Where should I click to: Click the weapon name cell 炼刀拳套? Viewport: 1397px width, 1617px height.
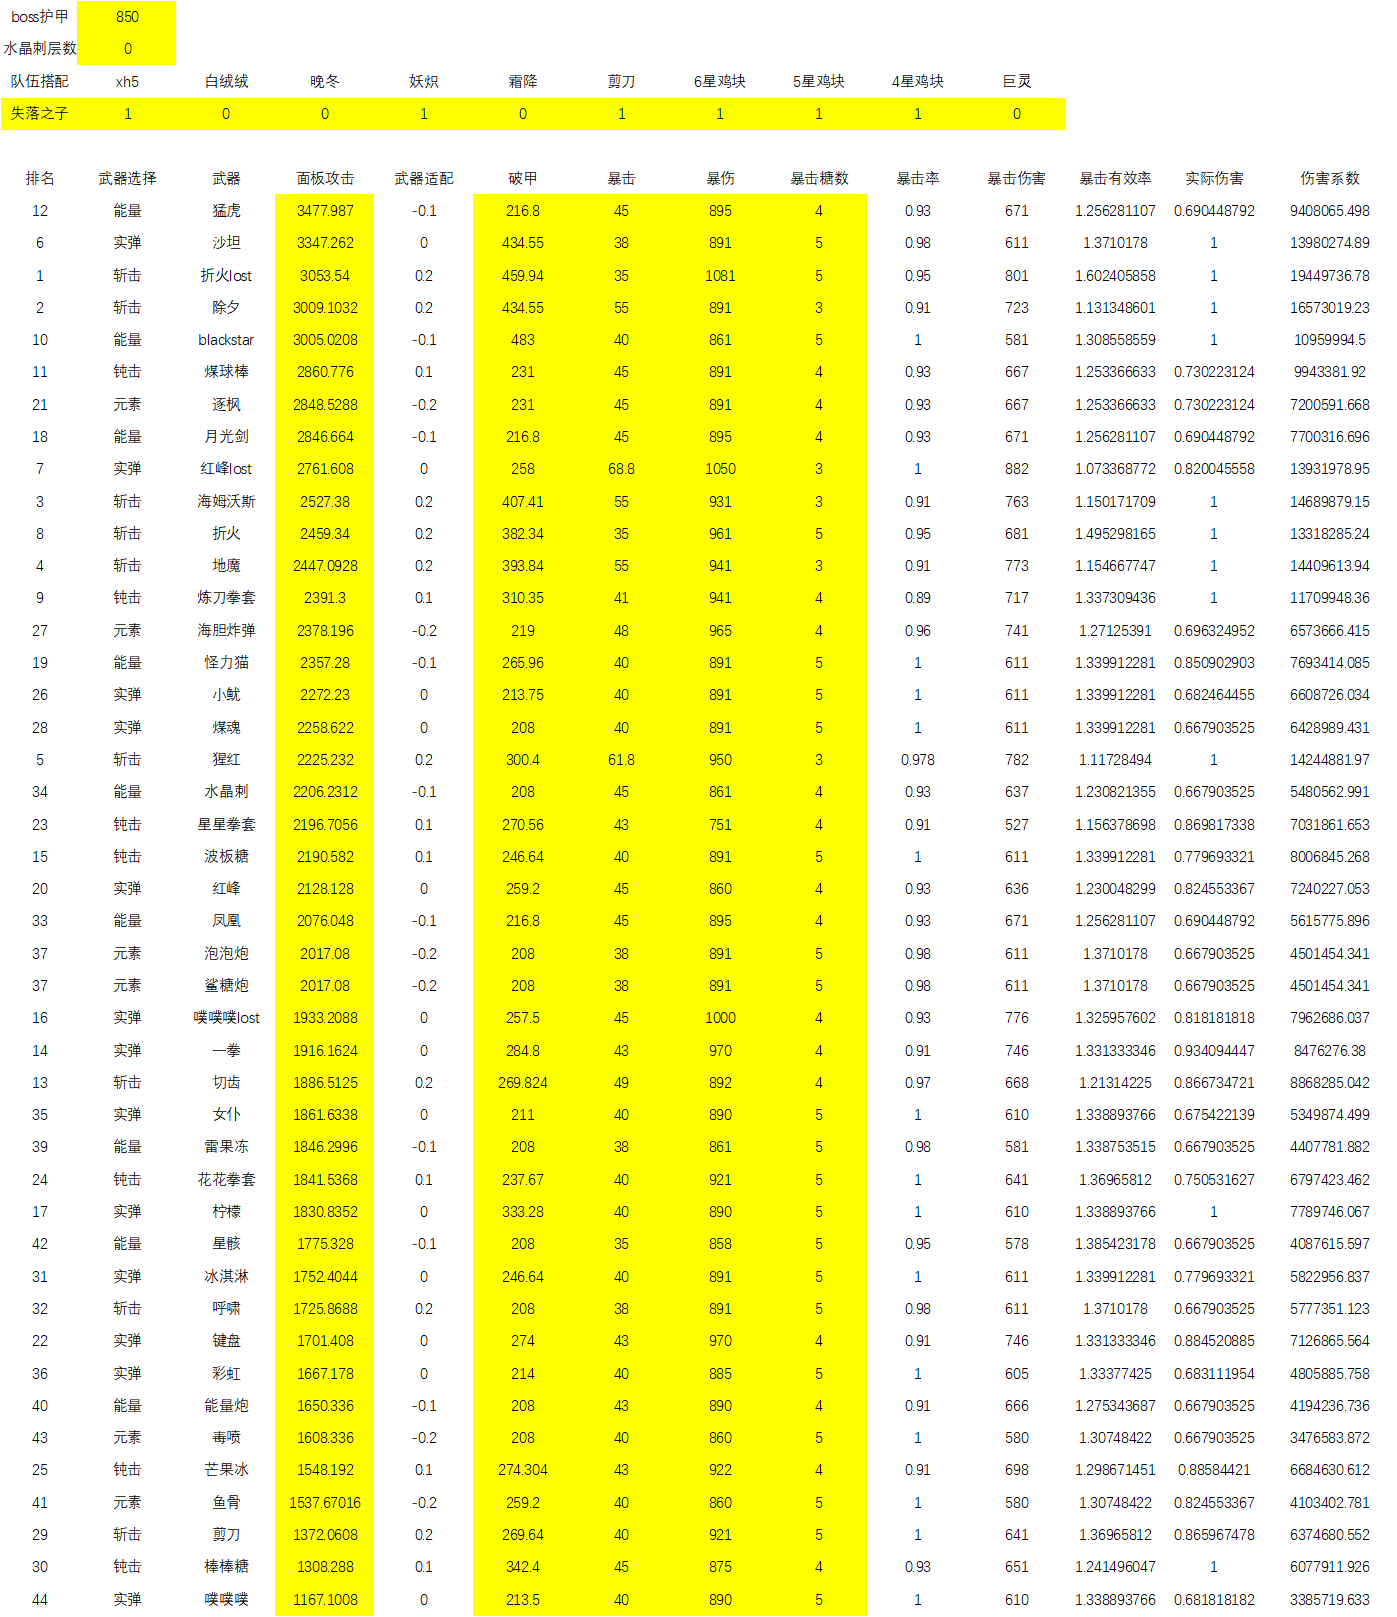(x=226, y=598)
